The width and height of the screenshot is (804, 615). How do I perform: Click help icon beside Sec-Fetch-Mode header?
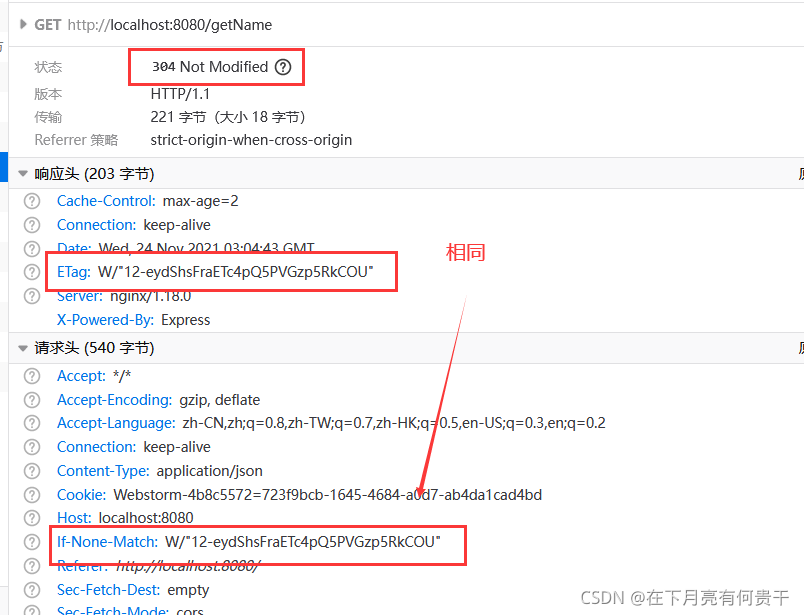coord(32,610)
